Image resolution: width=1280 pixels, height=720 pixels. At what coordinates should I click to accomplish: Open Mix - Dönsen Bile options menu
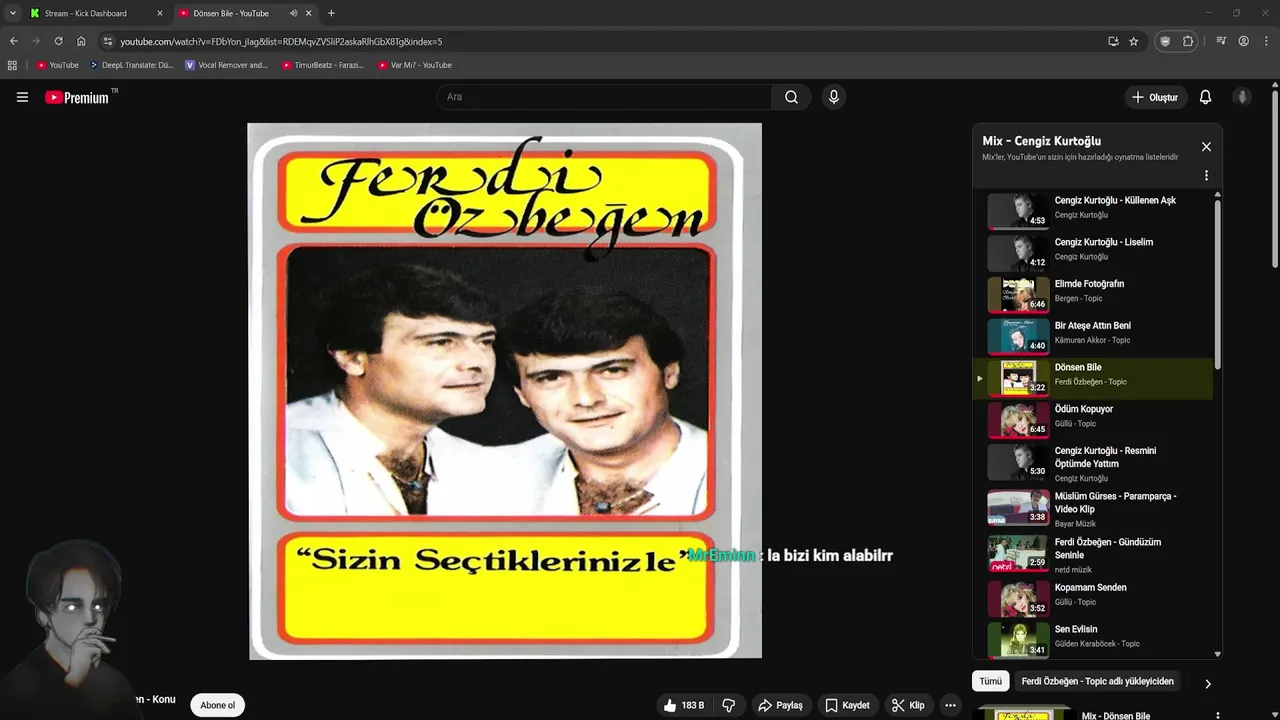pyautogui.click(x=1217, y=715)
